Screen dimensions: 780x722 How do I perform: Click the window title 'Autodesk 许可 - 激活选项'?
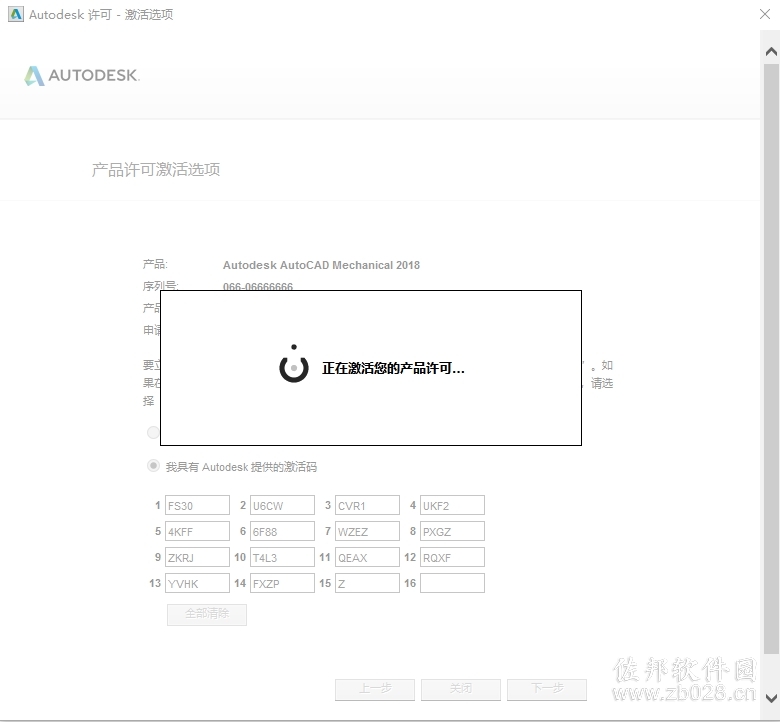click(x=101, y=14)
